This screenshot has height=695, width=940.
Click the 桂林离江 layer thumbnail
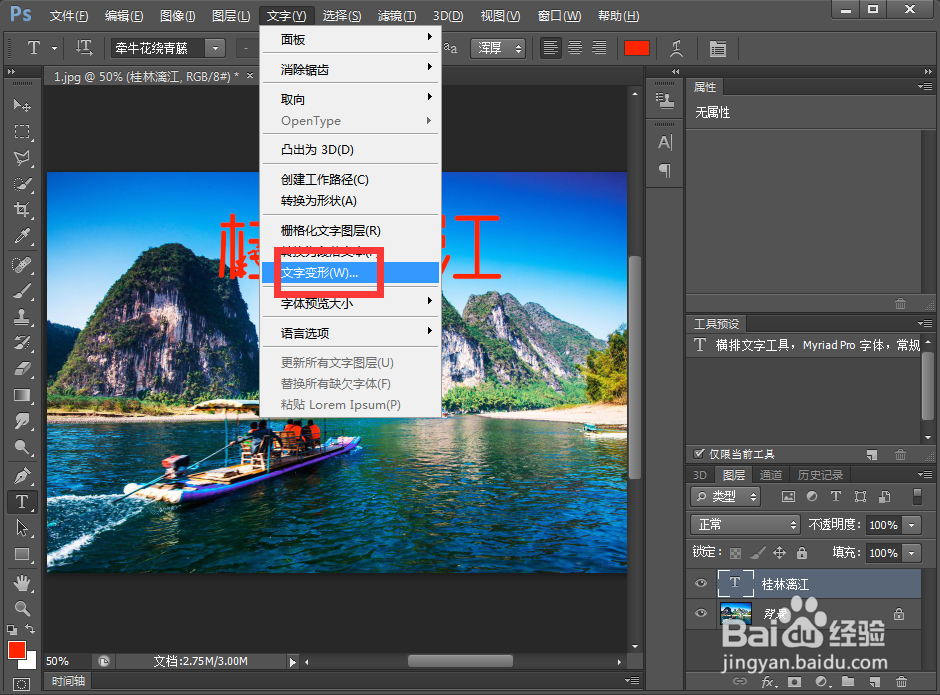(x=735, y=583)
